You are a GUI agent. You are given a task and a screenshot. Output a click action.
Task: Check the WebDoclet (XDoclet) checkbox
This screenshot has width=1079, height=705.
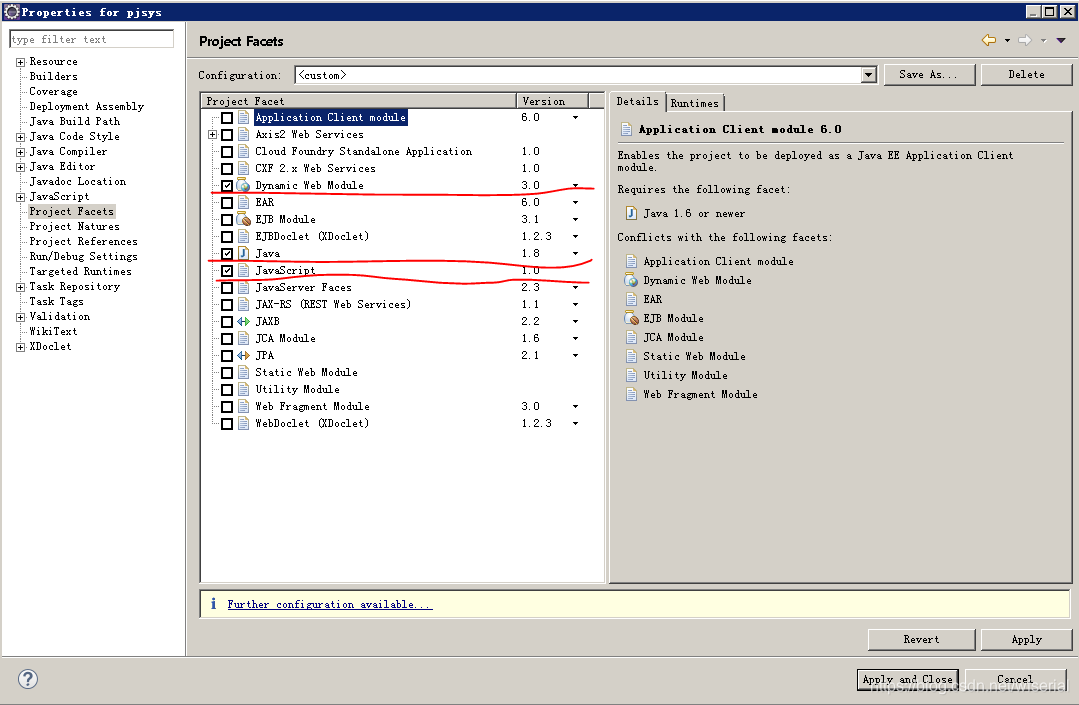pyautogui.click(x=226, y=424)
